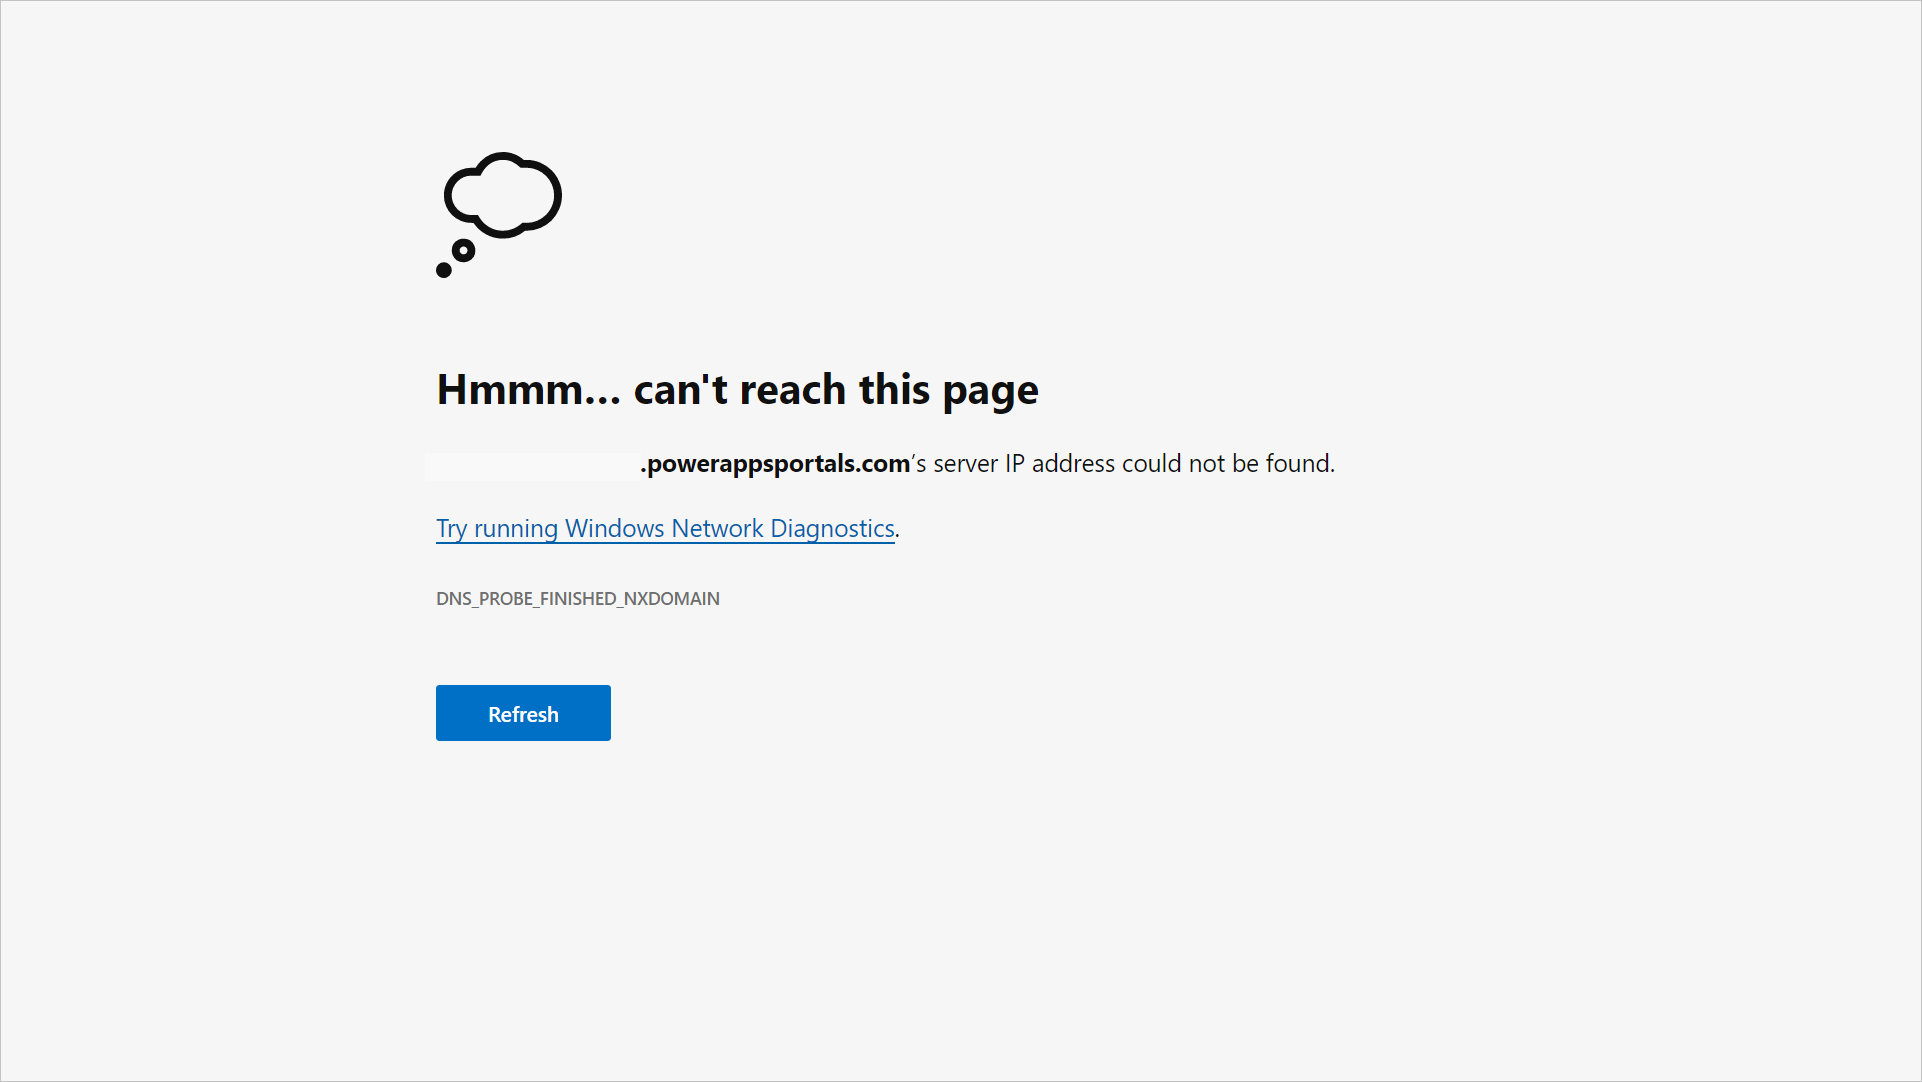
Task: Click the word "Diagnostics" in the link
Action: click(831, 528)
